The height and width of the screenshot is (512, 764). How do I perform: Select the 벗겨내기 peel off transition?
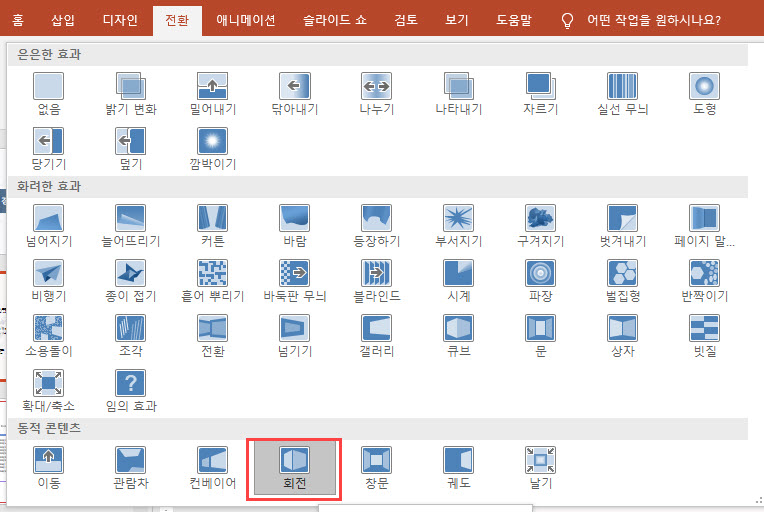pos(622,226)
